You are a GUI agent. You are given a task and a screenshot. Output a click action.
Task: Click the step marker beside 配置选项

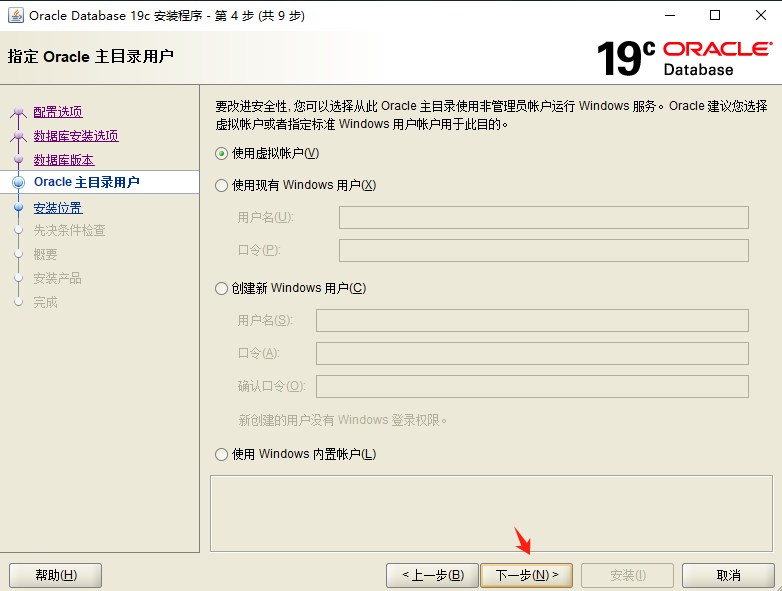tap(18, 111)
